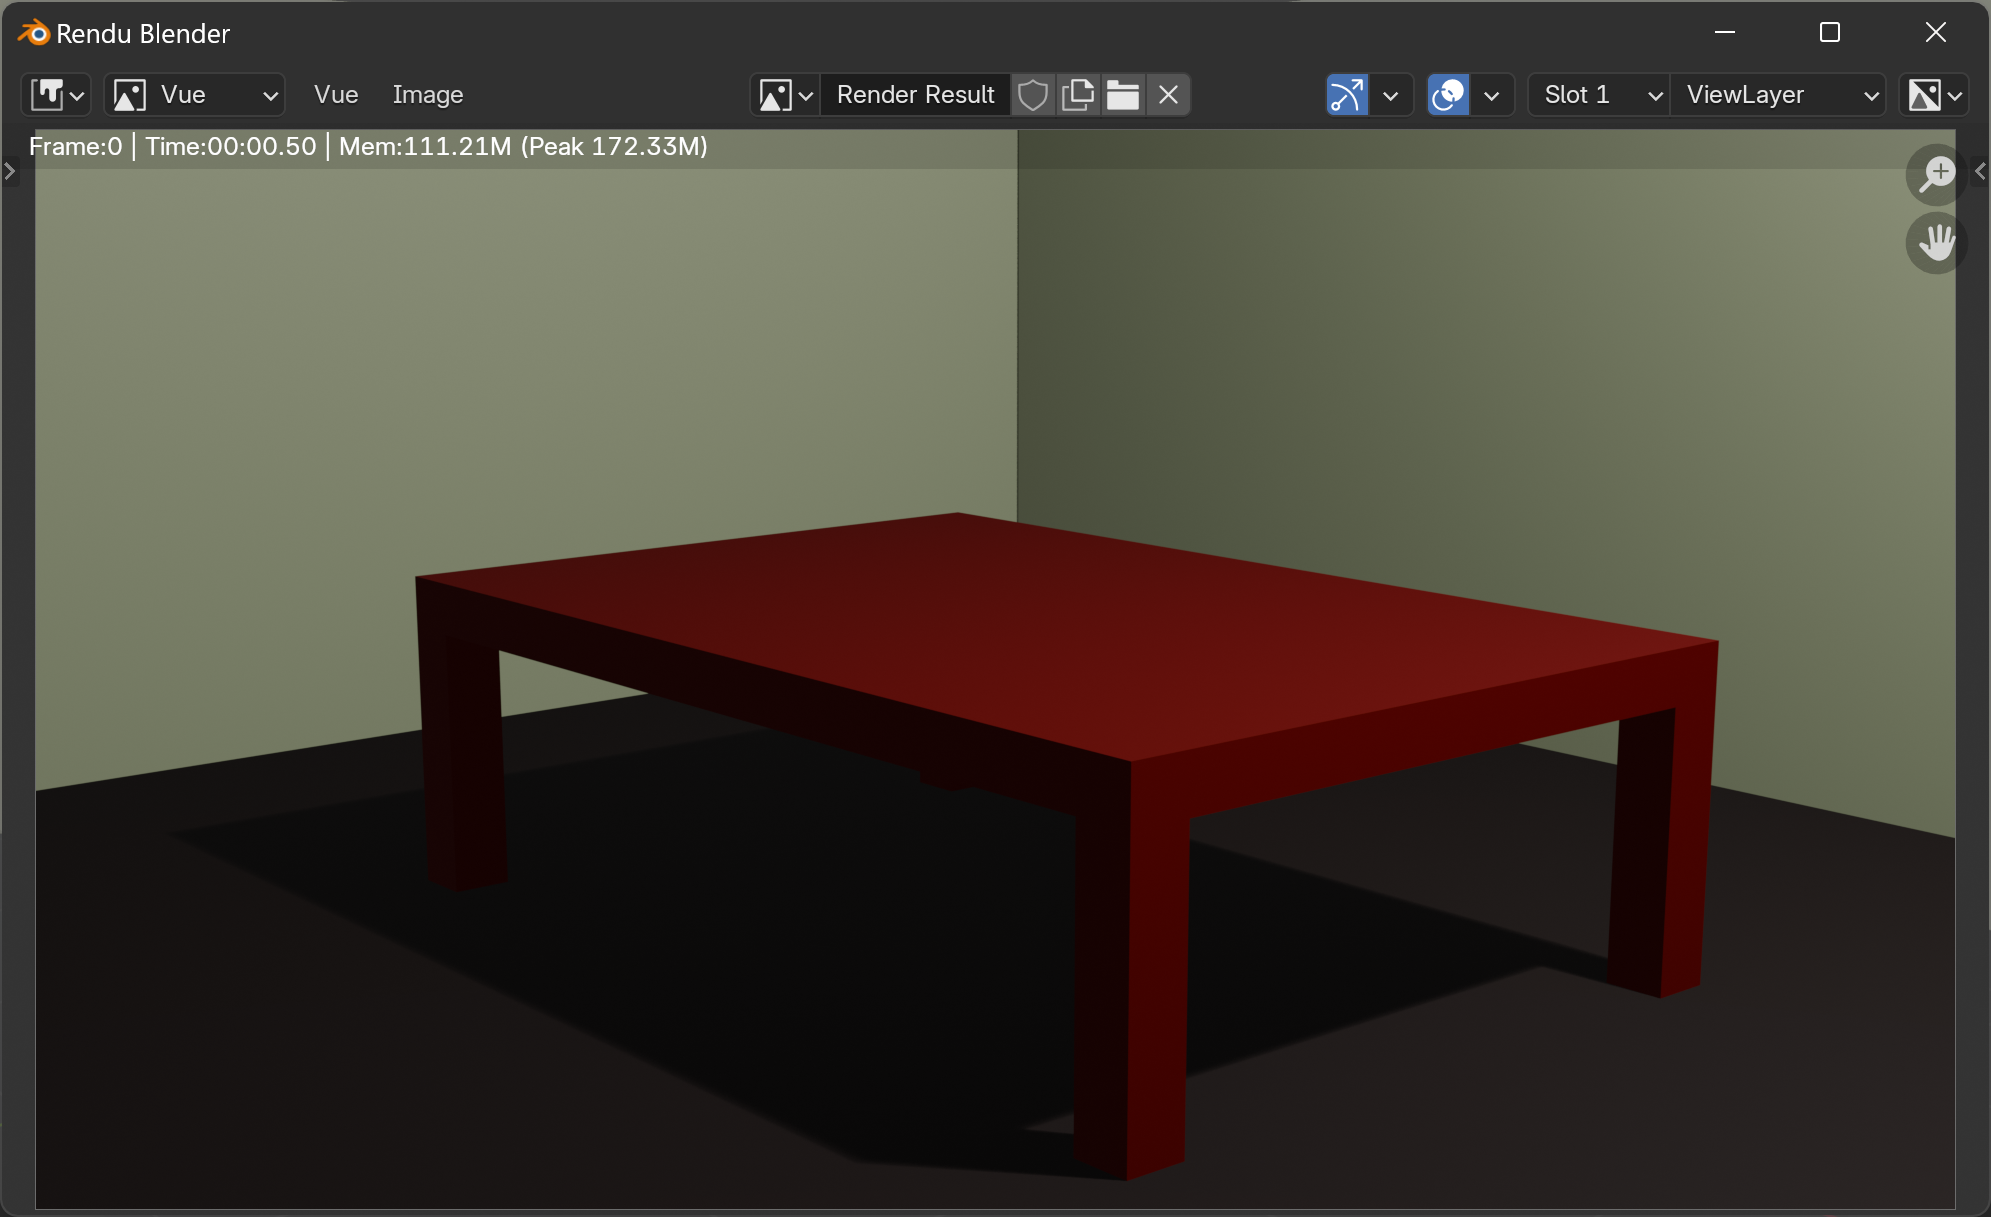Open the Image menu

click(x=427, y=95)
